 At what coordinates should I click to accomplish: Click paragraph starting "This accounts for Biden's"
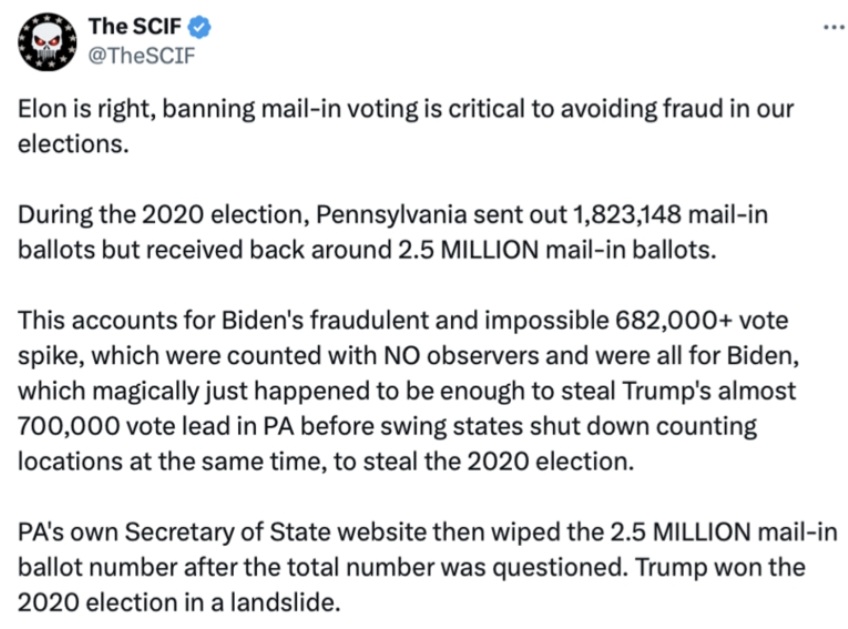[x=408, y=390]
